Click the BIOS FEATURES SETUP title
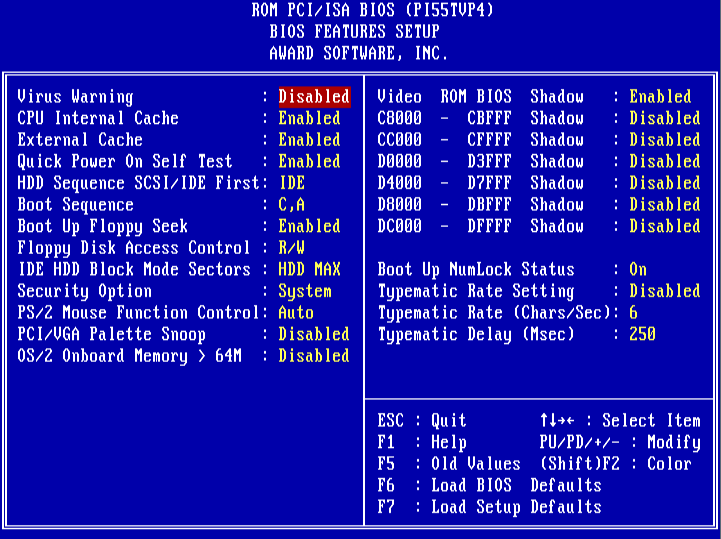The image size is (721, 539). (x=355, y=32)
